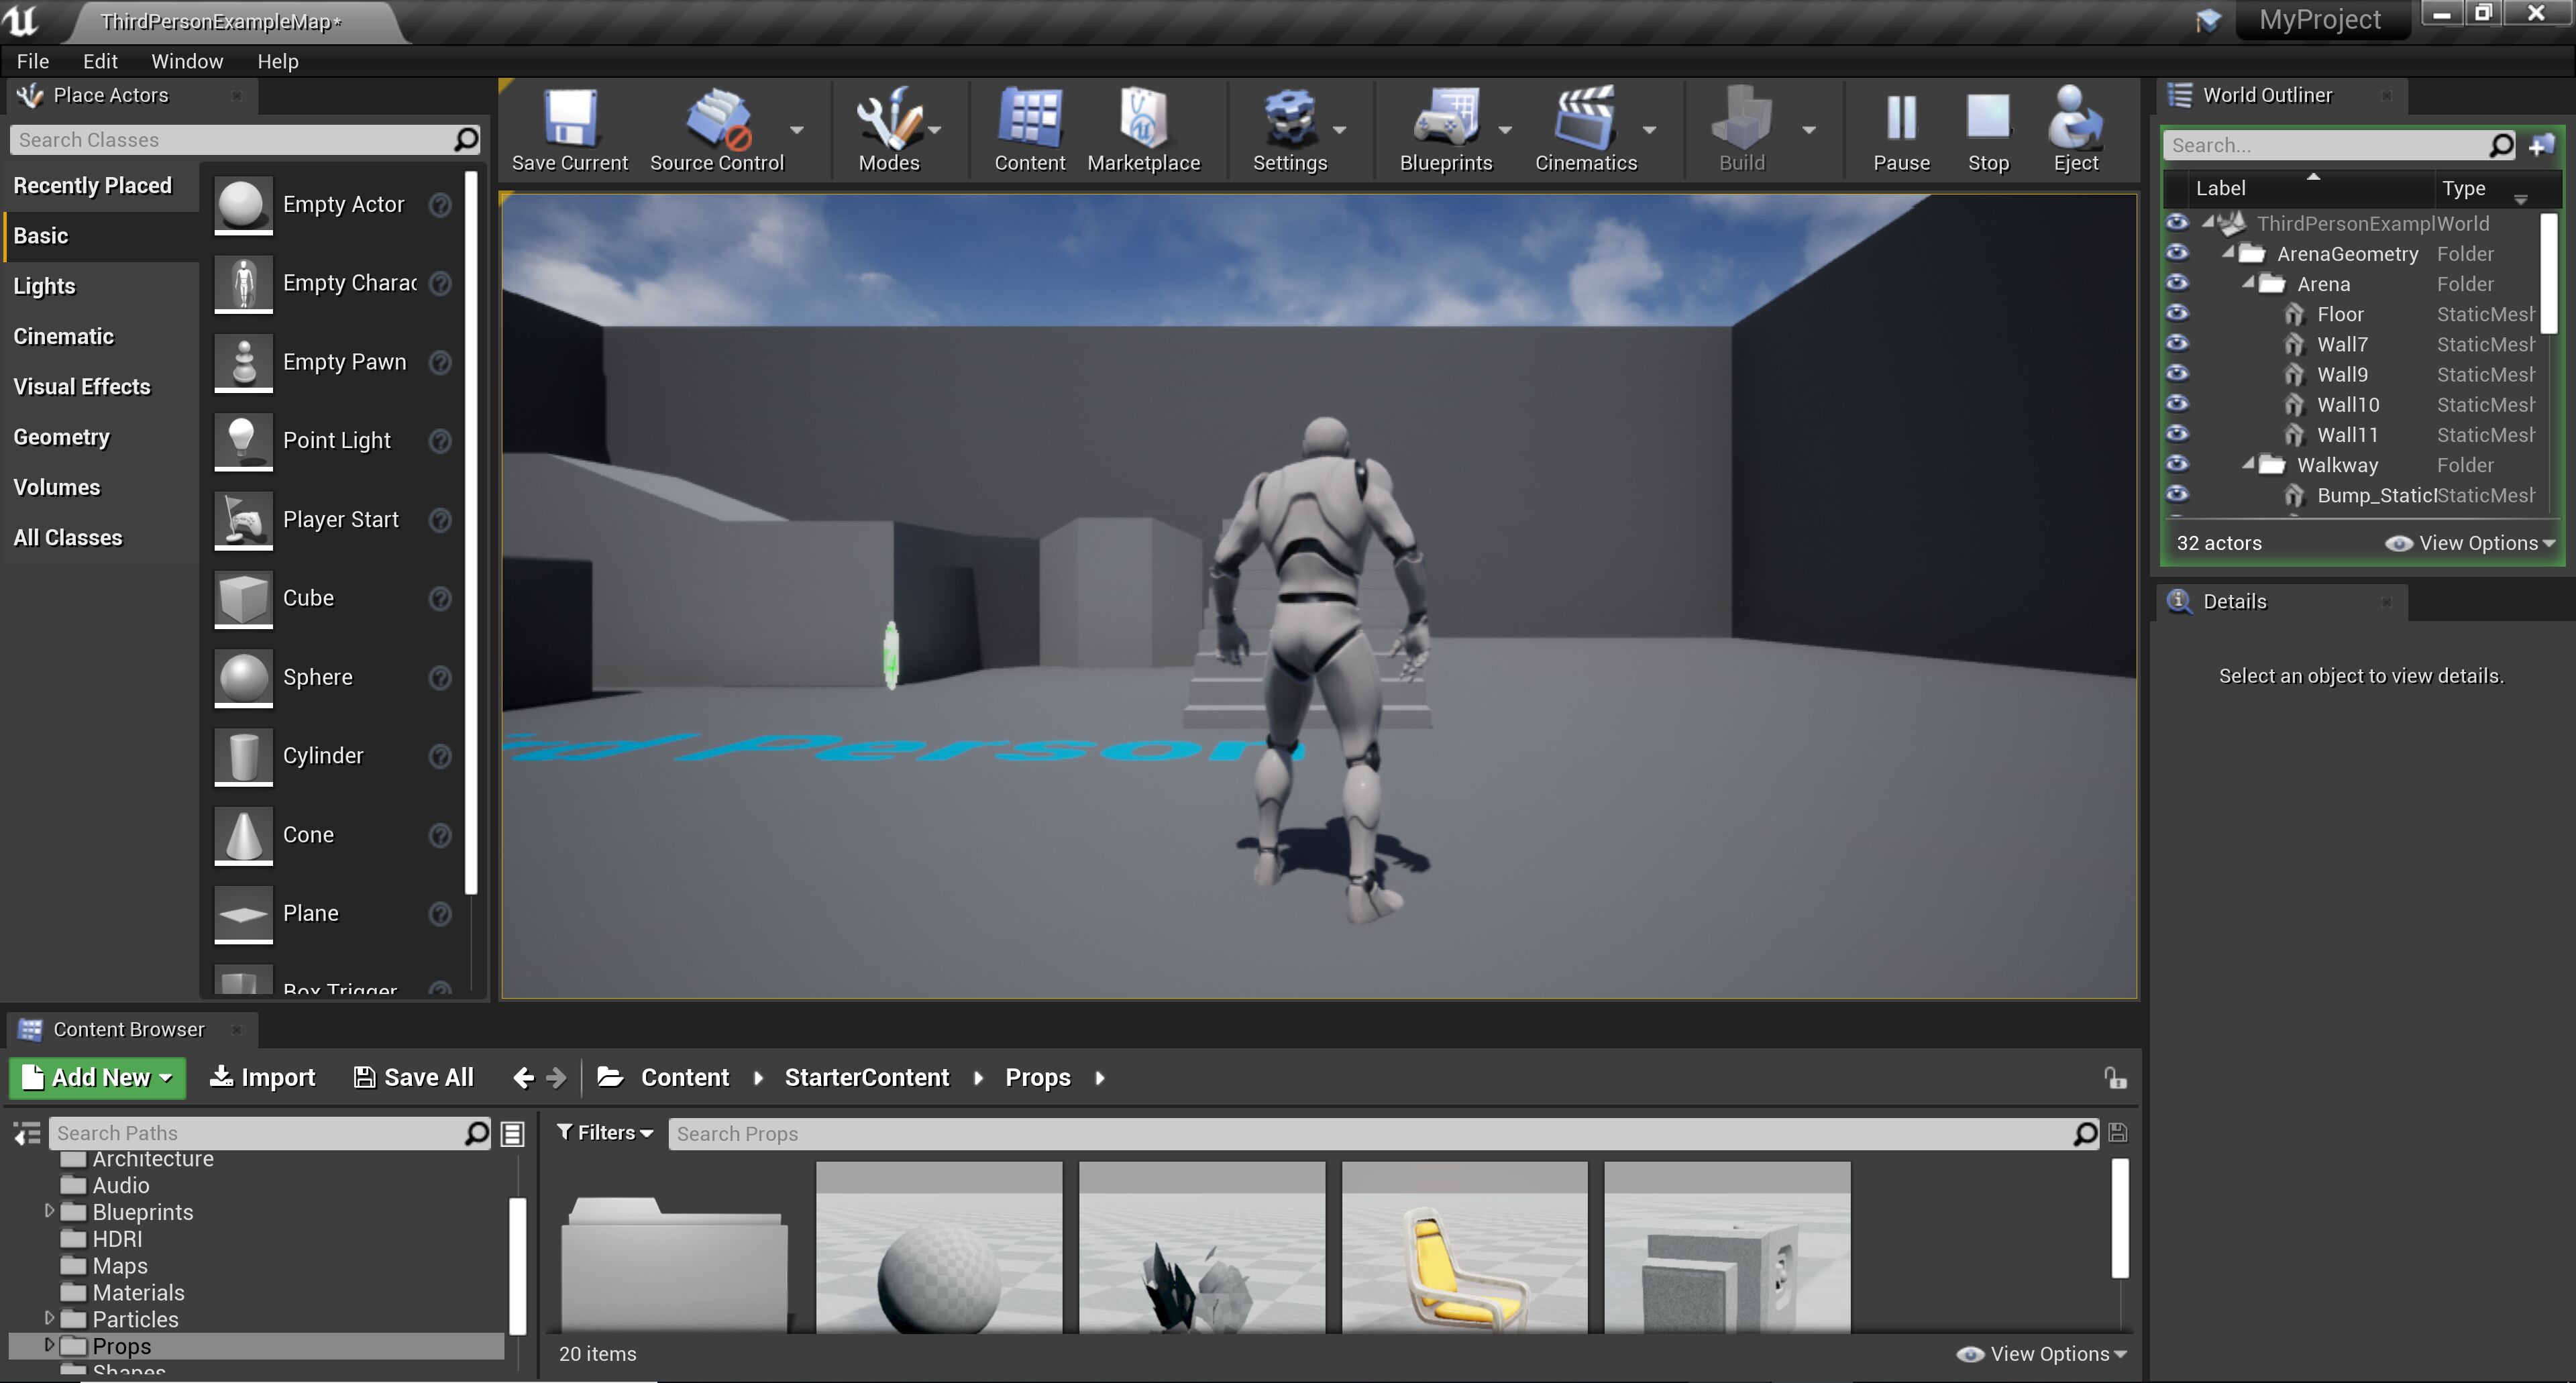Screen dimensions: 2576x1383
Task: Open the Window menu
Action: (x=187, y=60)
